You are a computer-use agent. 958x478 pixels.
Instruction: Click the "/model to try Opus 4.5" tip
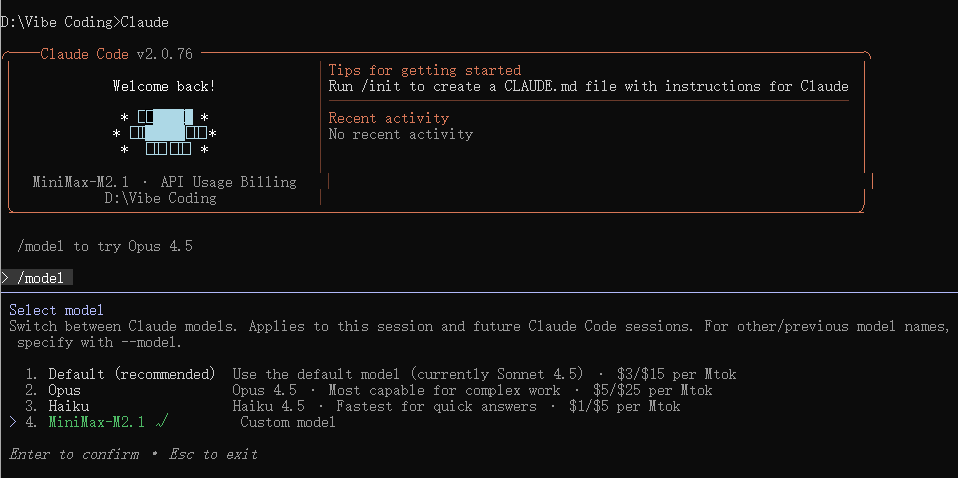coord(105,246)
